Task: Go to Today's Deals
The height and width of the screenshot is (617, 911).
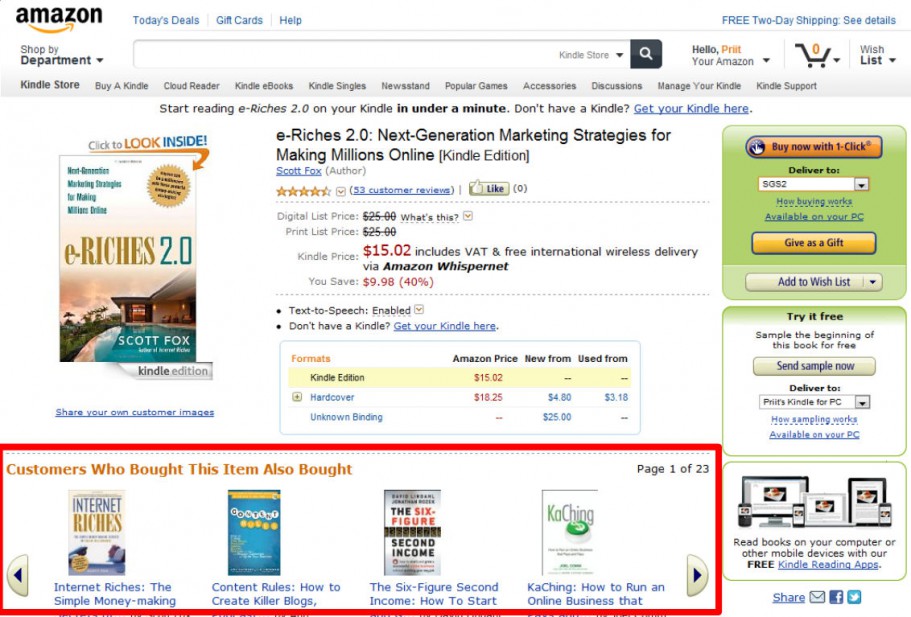Action: click(165, 20)
